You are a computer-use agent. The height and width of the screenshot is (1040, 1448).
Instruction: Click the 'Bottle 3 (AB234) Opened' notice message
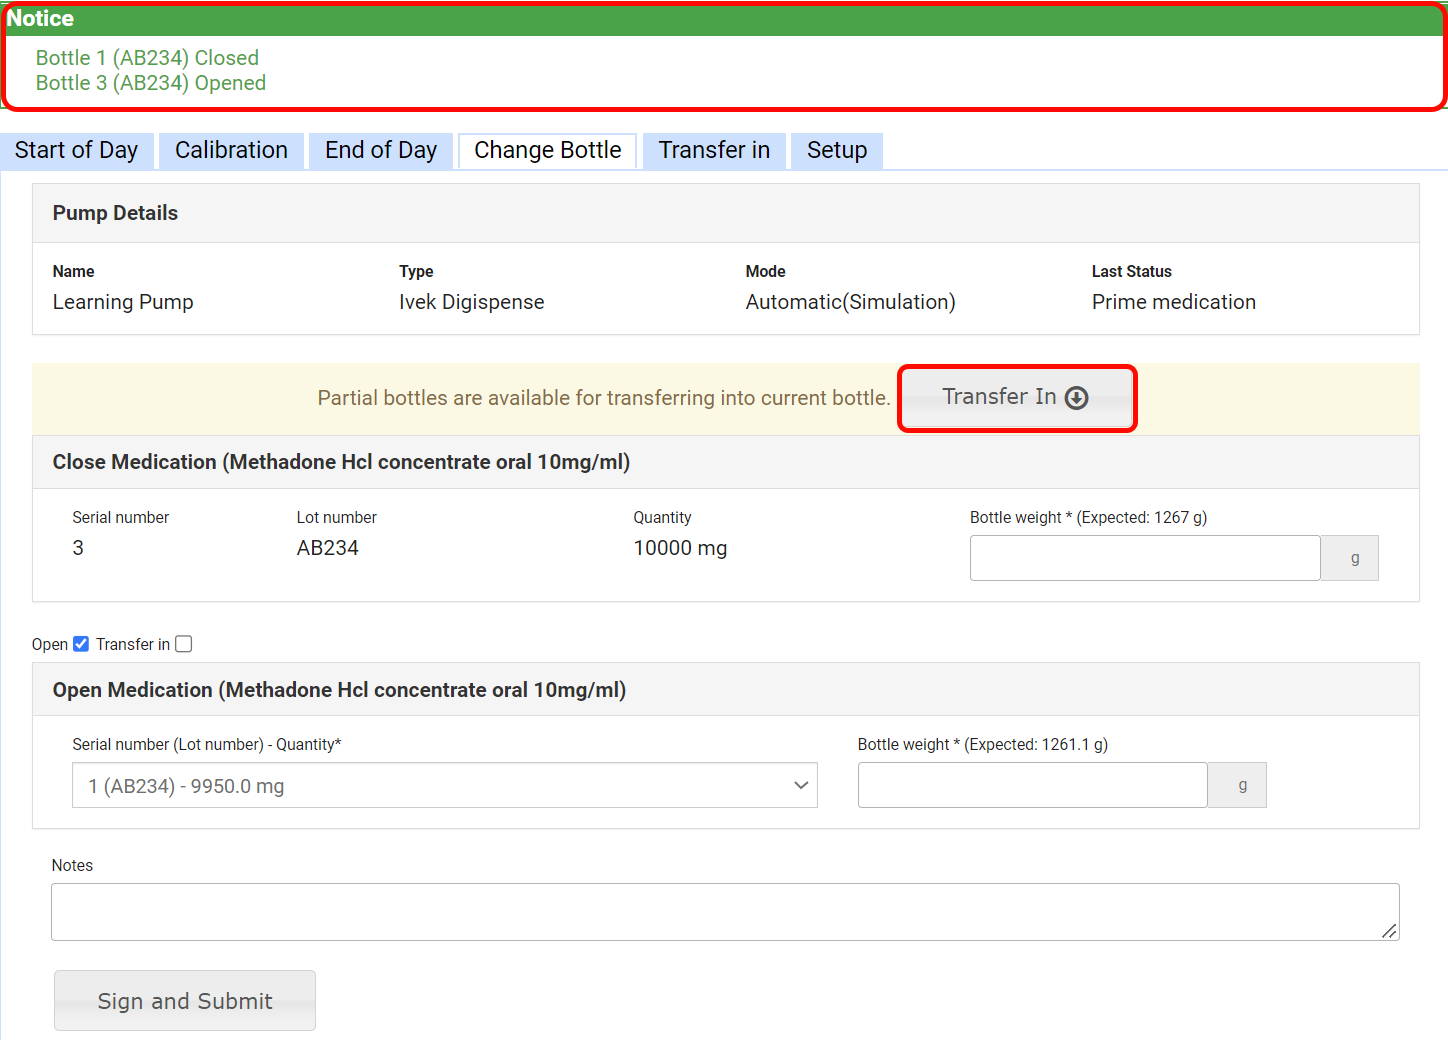click(151, 83)
